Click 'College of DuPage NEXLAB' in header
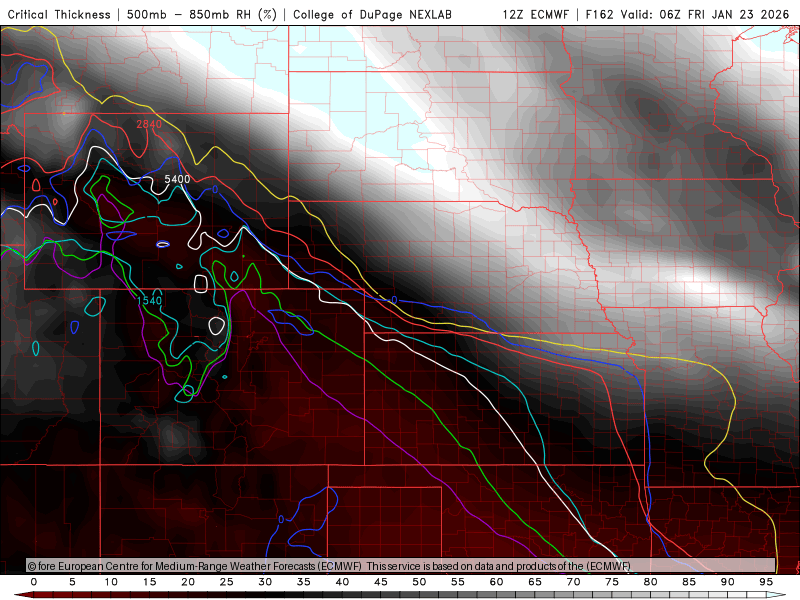The height and width of the screenshot is (600, 800). click(x=372, y=14)
